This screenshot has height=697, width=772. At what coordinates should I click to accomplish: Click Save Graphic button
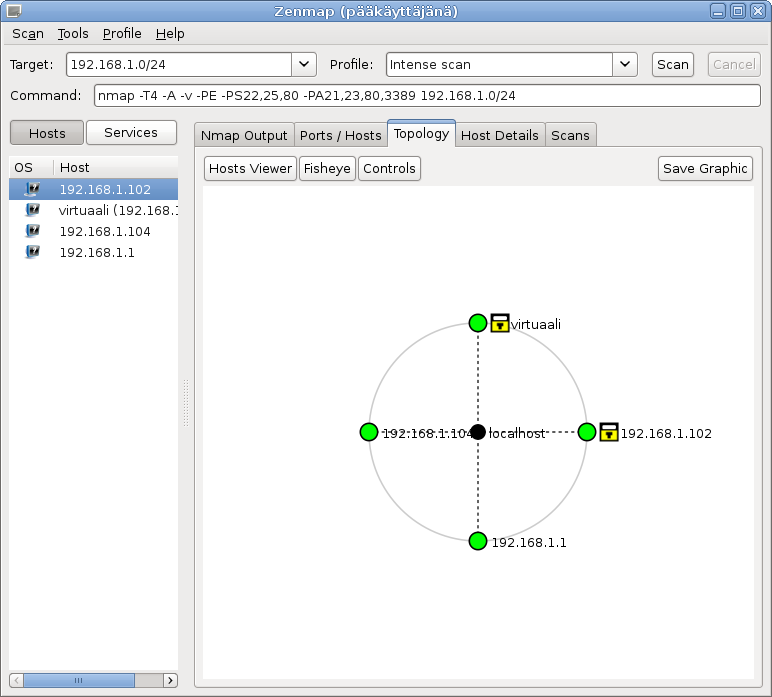[x=705, y=168]
